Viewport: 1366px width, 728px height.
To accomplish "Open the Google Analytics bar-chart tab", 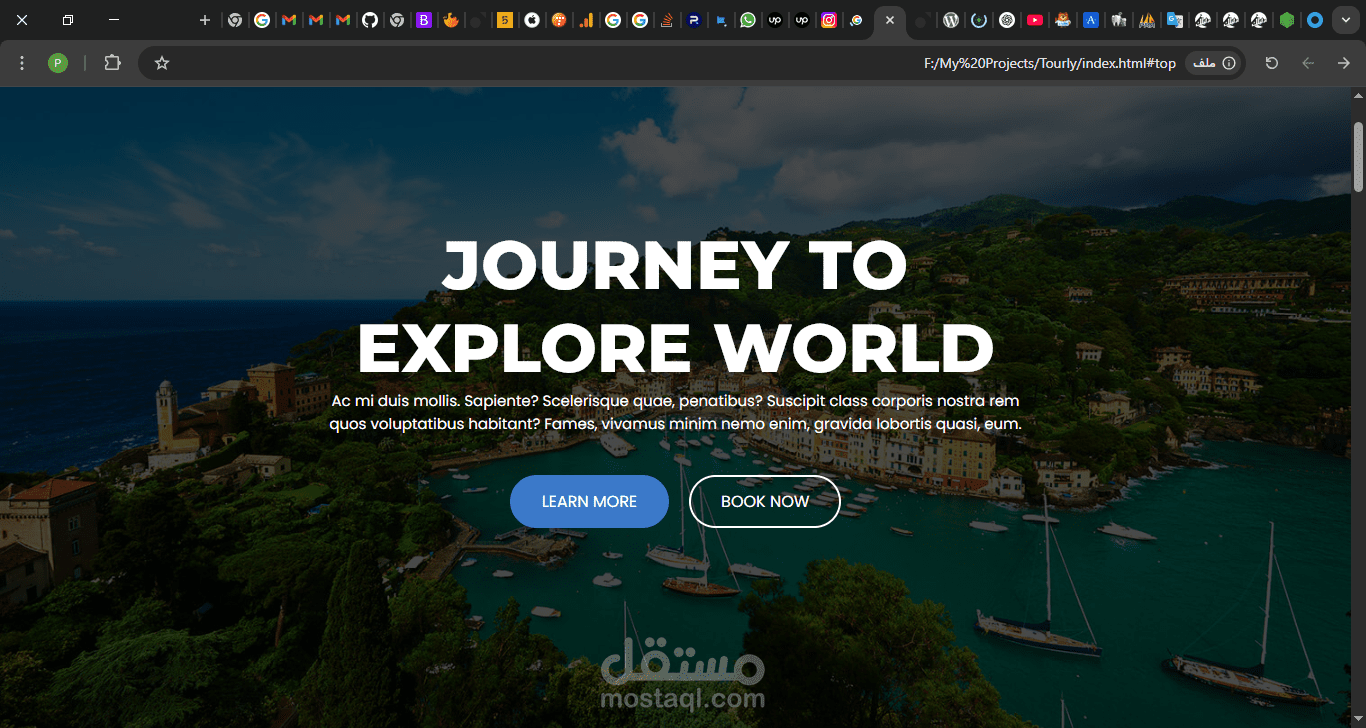I will pos(586,20).
